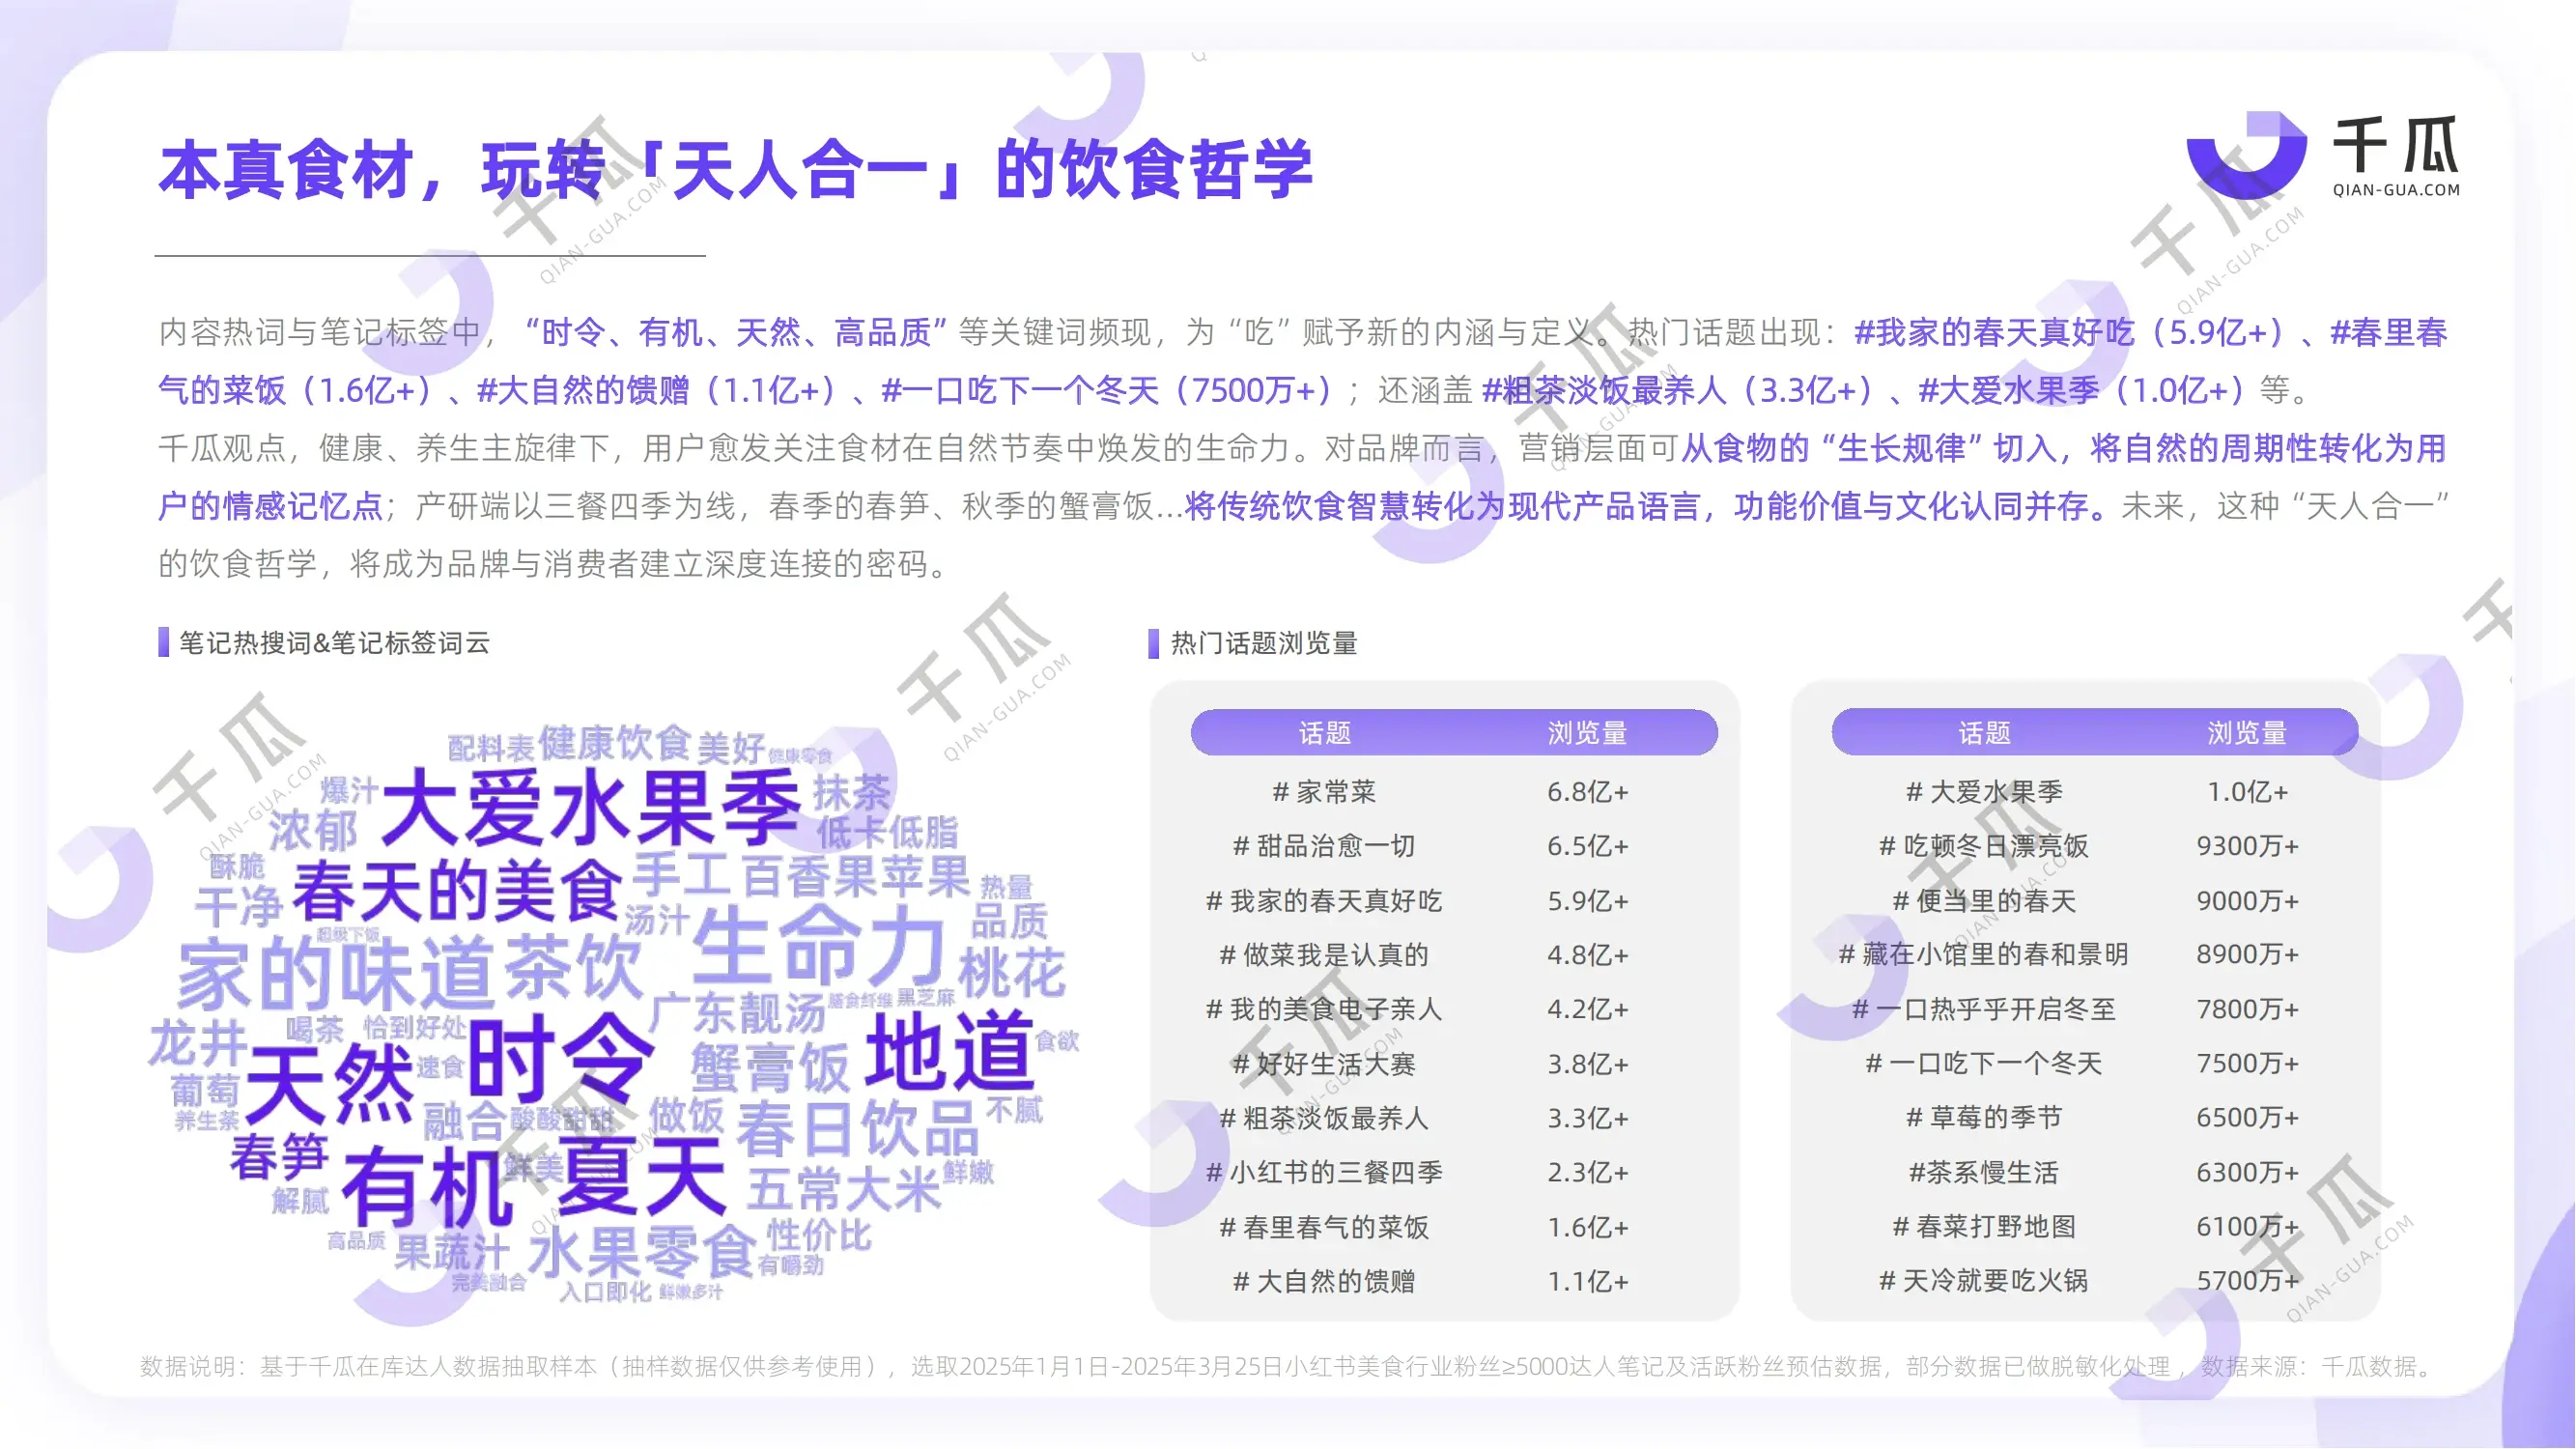Click the # 甜品治愈一切 topic
This screenshot has width=2576, height=1449.
click(1324, 846)
